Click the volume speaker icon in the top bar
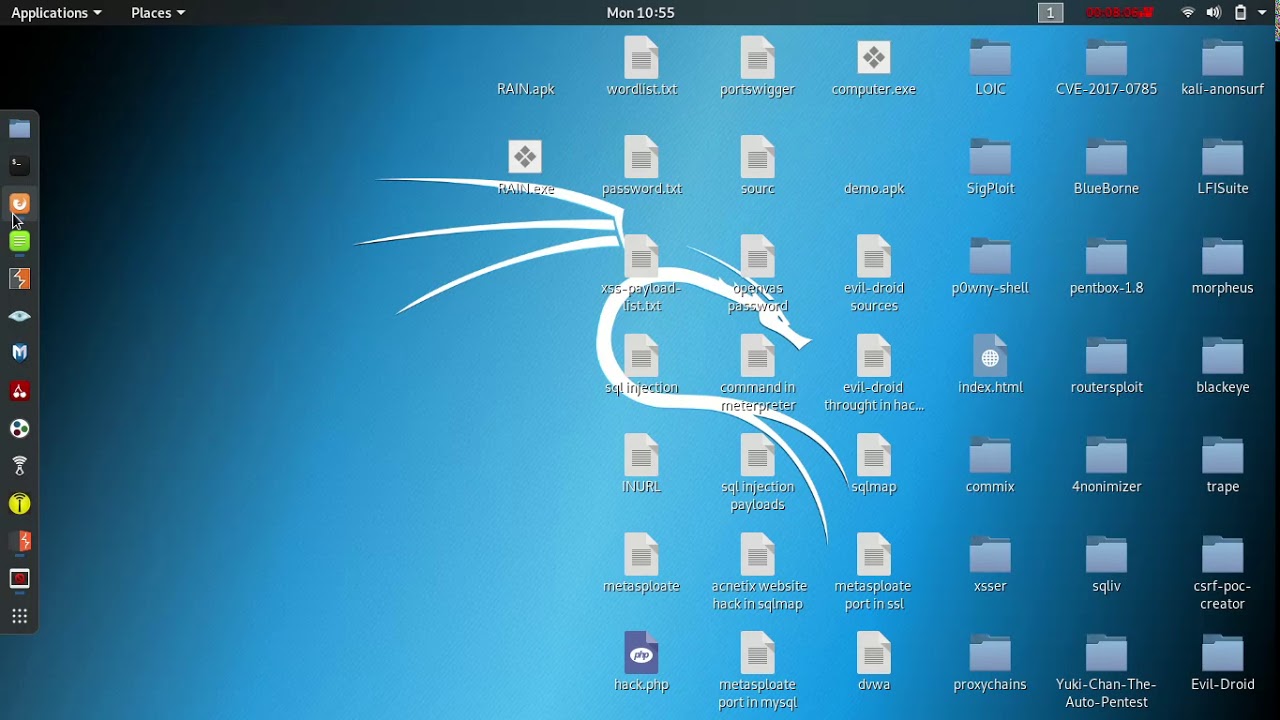 (1213, 13)
